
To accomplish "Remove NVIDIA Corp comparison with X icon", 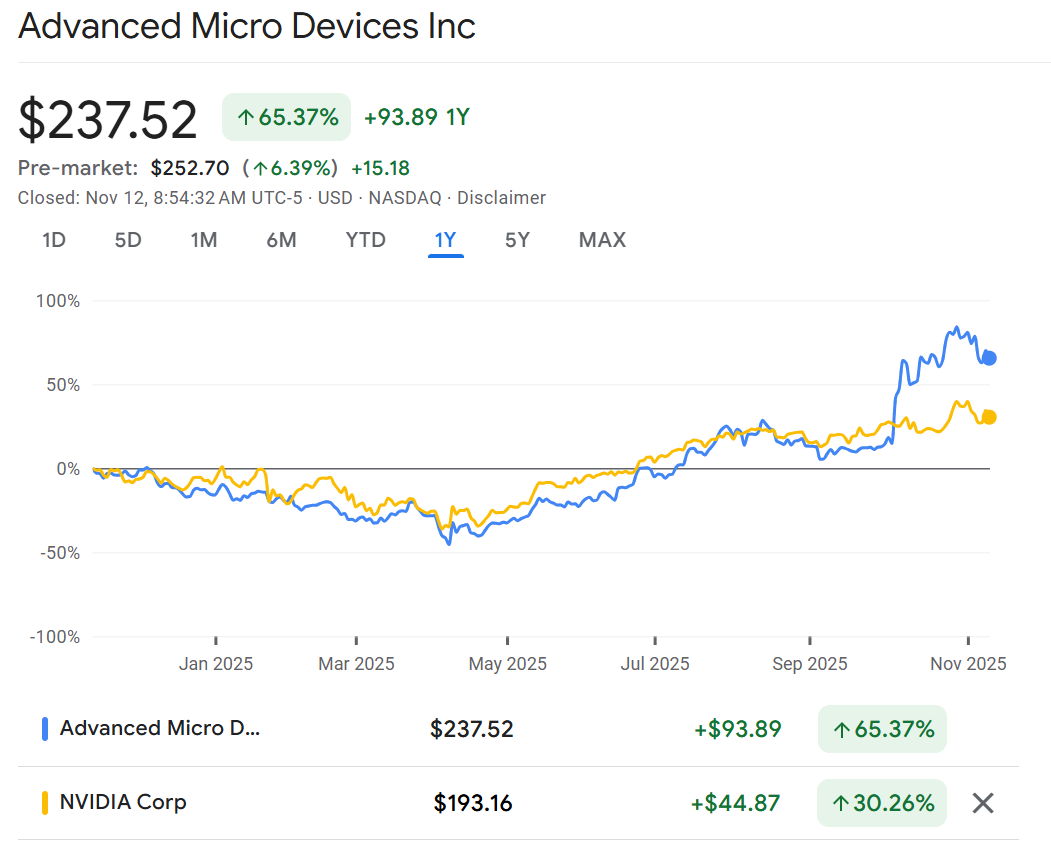I will 983,803.
